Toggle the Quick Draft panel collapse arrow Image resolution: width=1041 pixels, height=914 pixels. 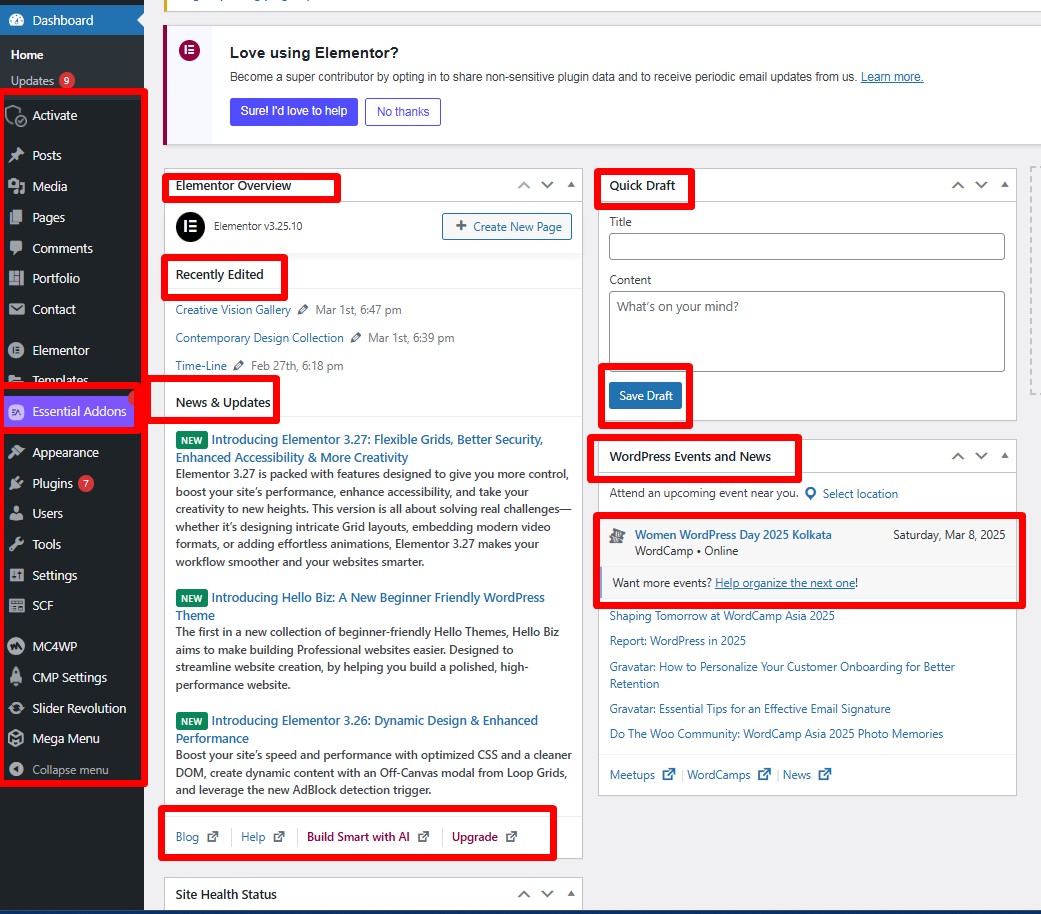point(1005,185)
